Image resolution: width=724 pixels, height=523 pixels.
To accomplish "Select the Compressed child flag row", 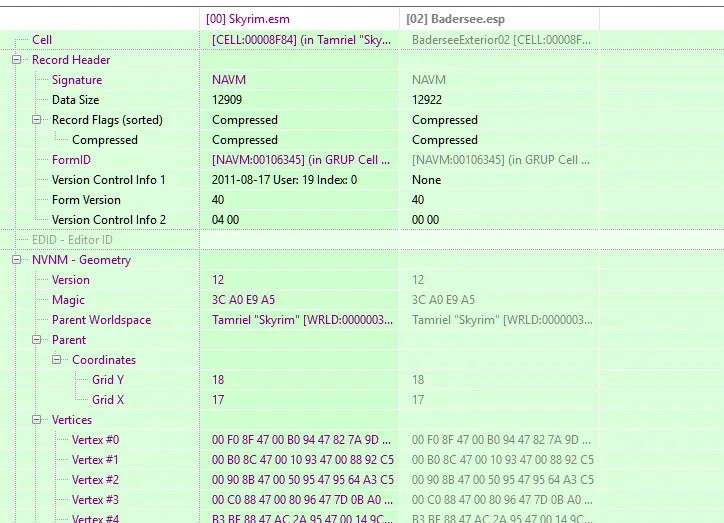I will pyautogui.click(x=105, y=140).
